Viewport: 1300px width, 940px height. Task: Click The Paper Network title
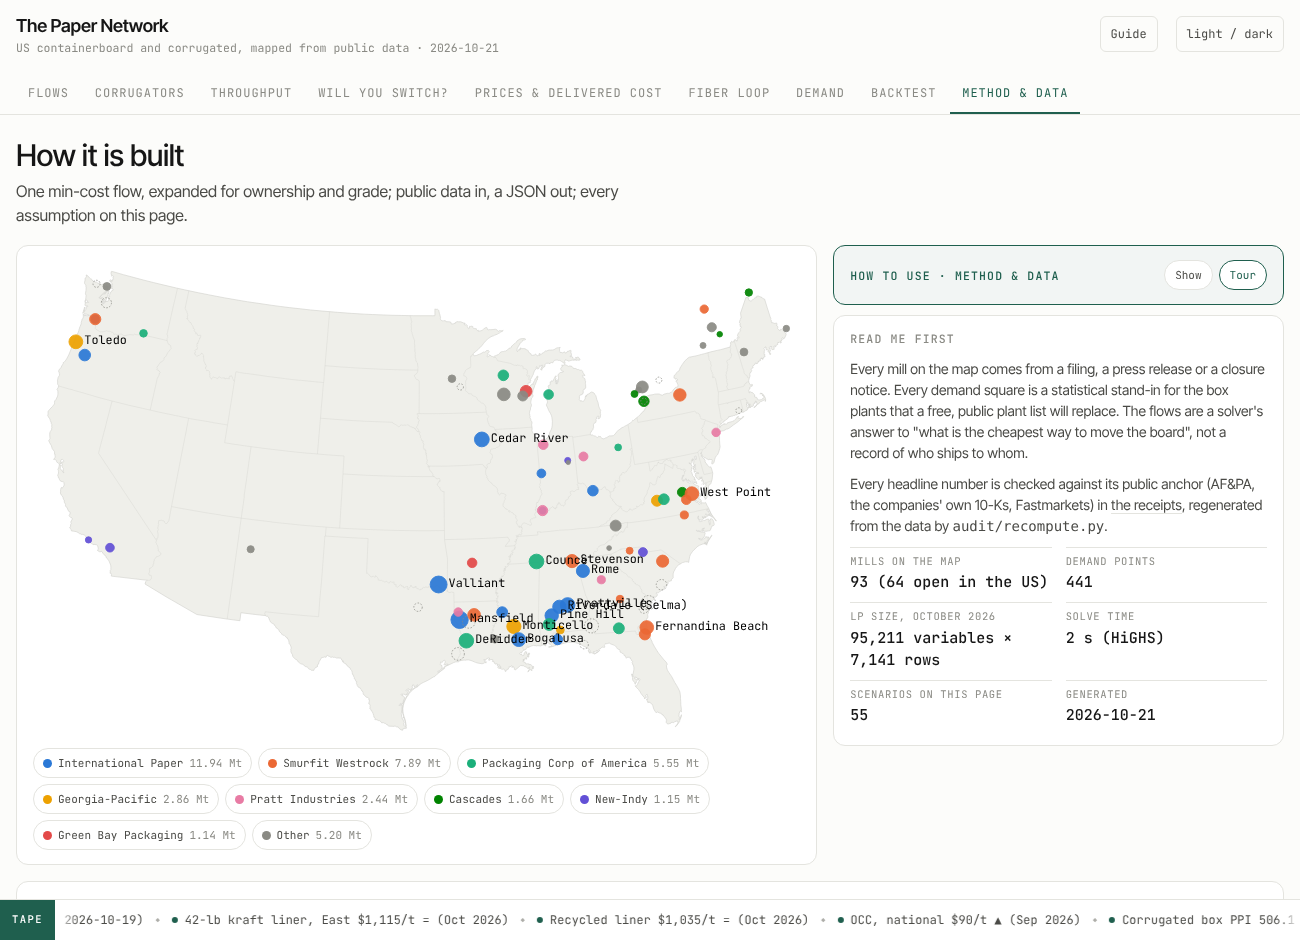tap(92, 26)
